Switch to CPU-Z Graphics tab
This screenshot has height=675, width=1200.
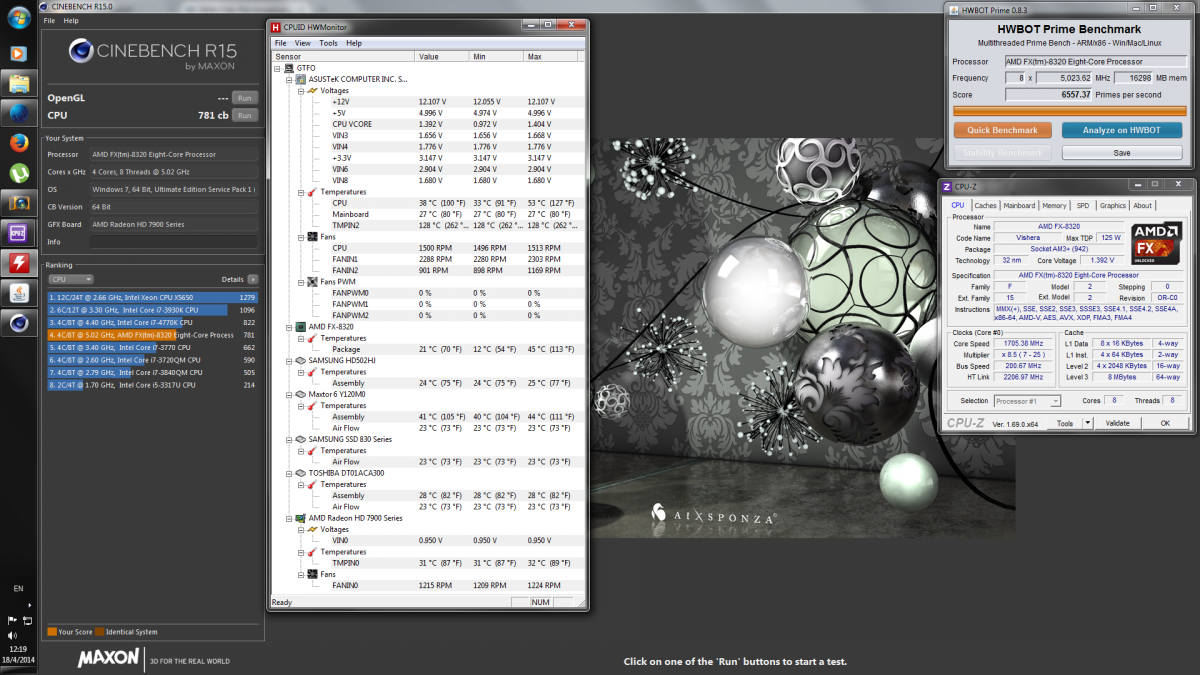(1113, 205)
